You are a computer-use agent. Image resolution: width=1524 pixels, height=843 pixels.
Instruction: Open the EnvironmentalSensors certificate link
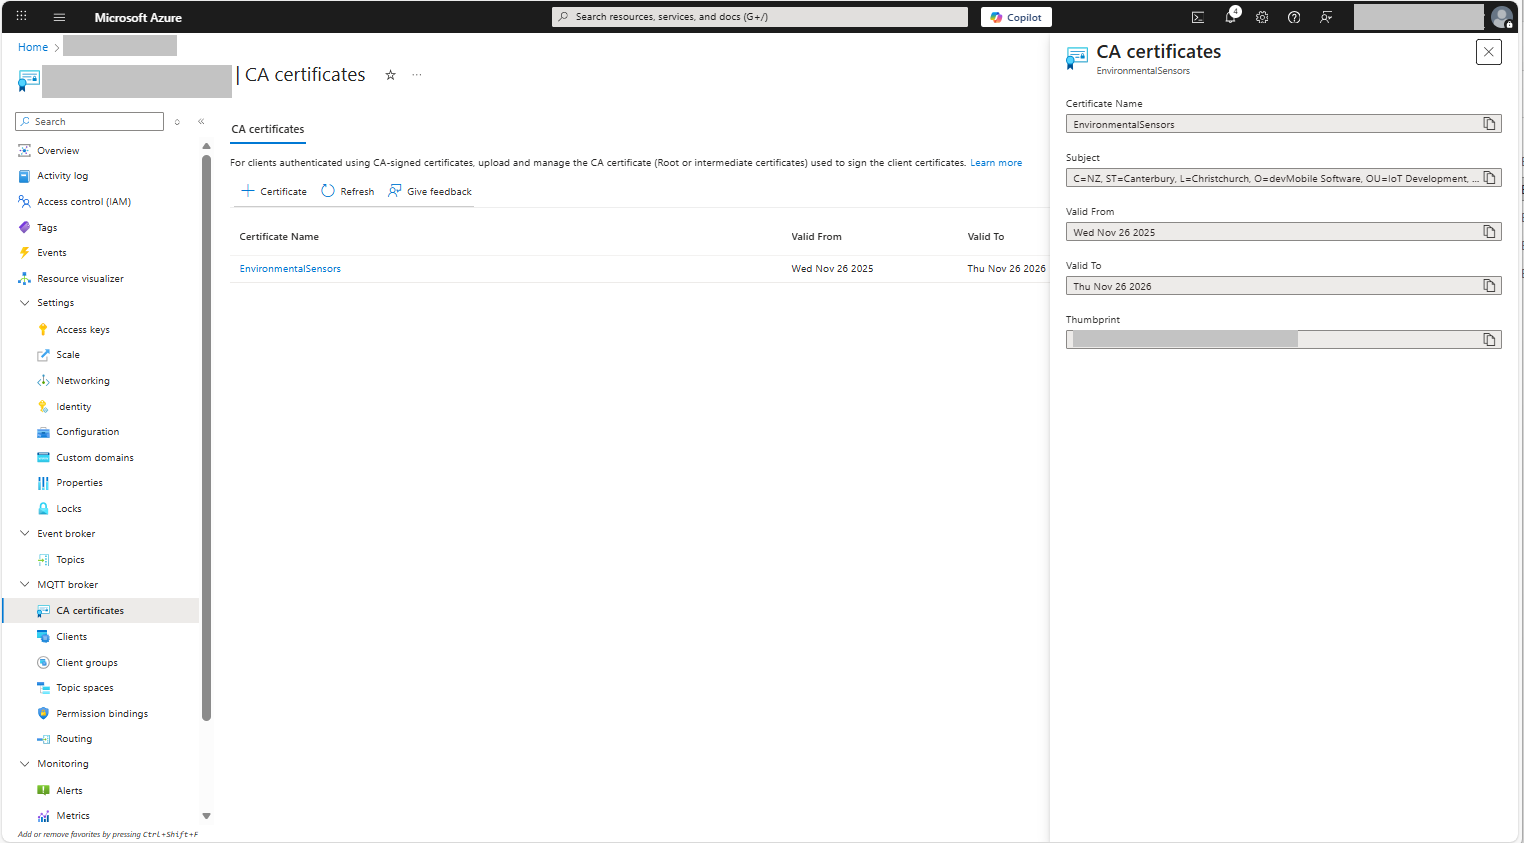tap(290, 269)
